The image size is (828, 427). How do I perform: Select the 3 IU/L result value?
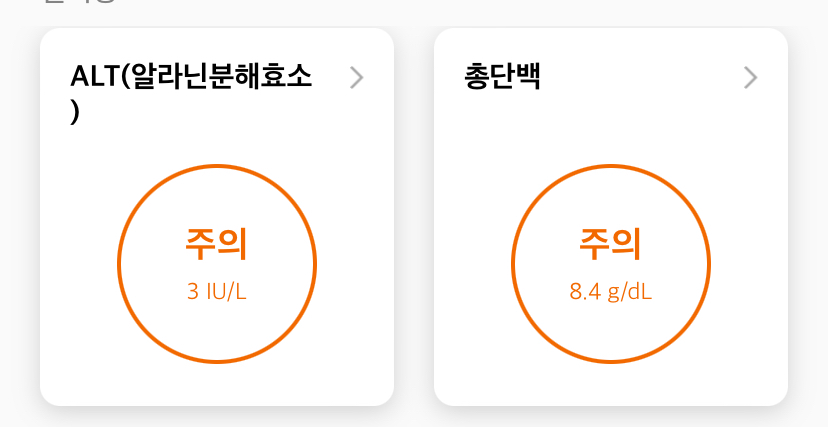(217, 292)
